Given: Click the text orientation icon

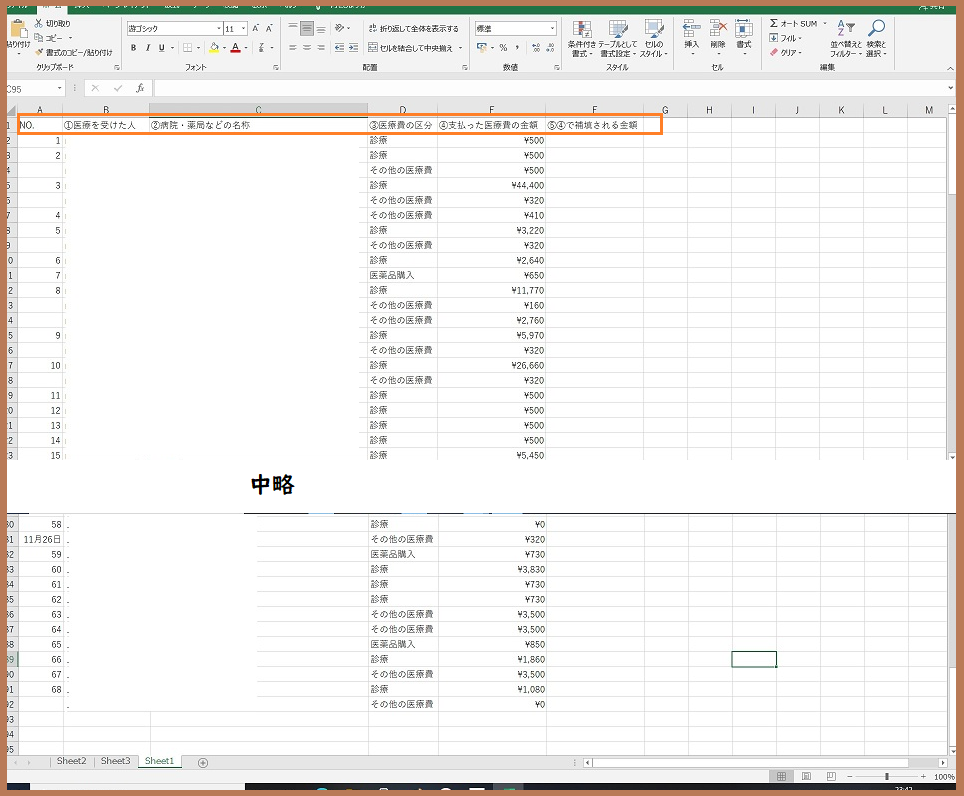Looking at the screenshot, I should [x=340, y=28].
